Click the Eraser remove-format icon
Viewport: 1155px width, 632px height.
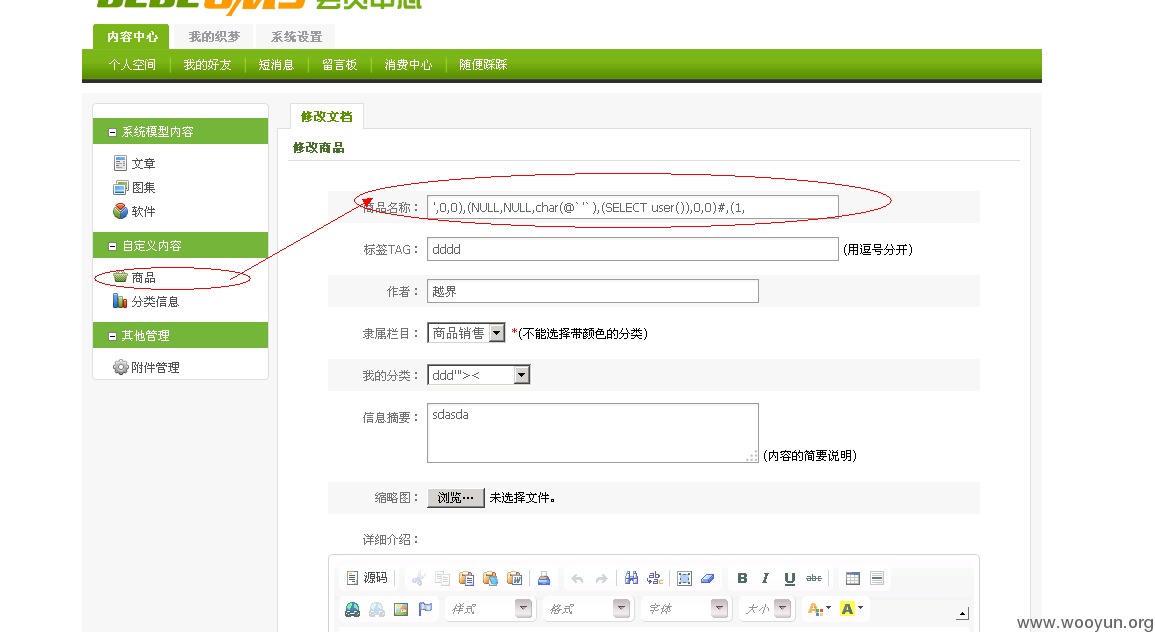coord(708,578)
